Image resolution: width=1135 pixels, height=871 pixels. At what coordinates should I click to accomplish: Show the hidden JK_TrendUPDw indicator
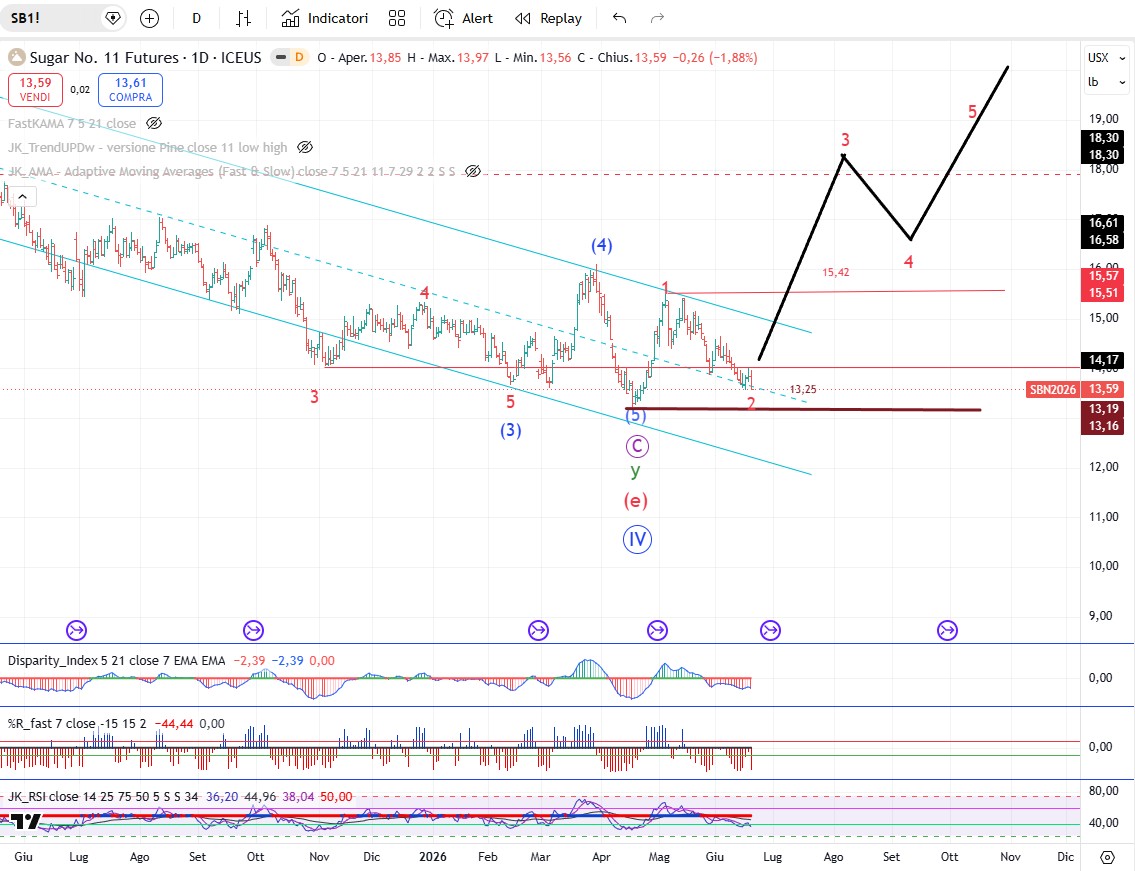click(x=305, y=147)
